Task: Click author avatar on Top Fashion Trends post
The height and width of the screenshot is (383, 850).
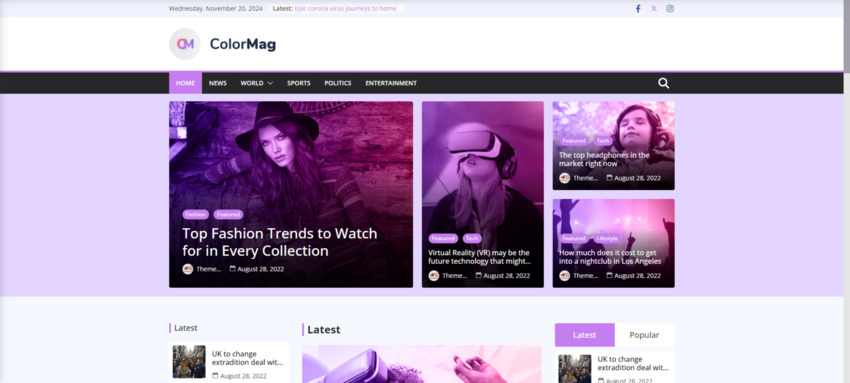Action: tap(188, 269)
